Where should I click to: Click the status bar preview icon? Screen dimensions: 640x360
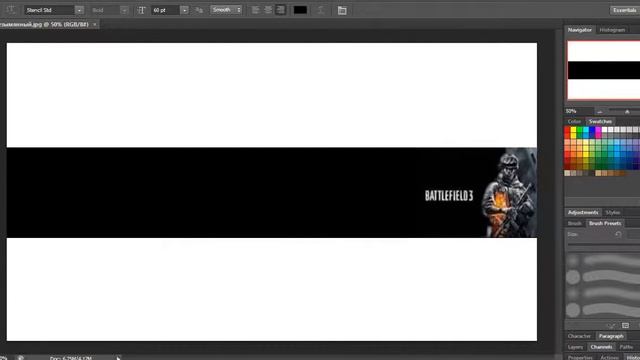pos(20,358)
